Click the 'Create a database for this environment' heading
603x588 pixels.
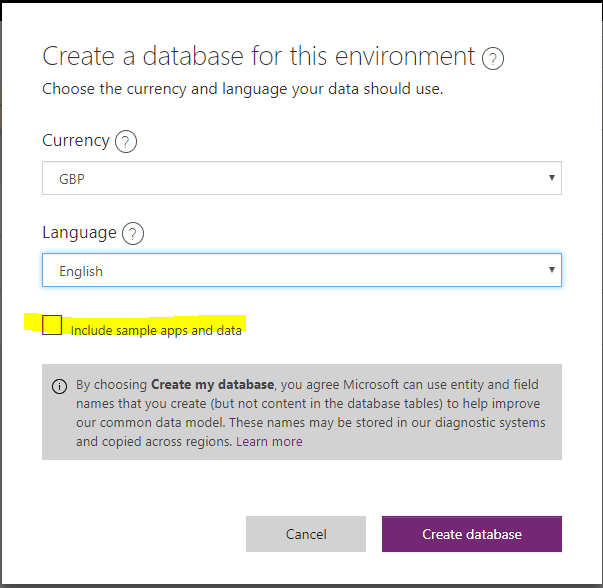258,56
